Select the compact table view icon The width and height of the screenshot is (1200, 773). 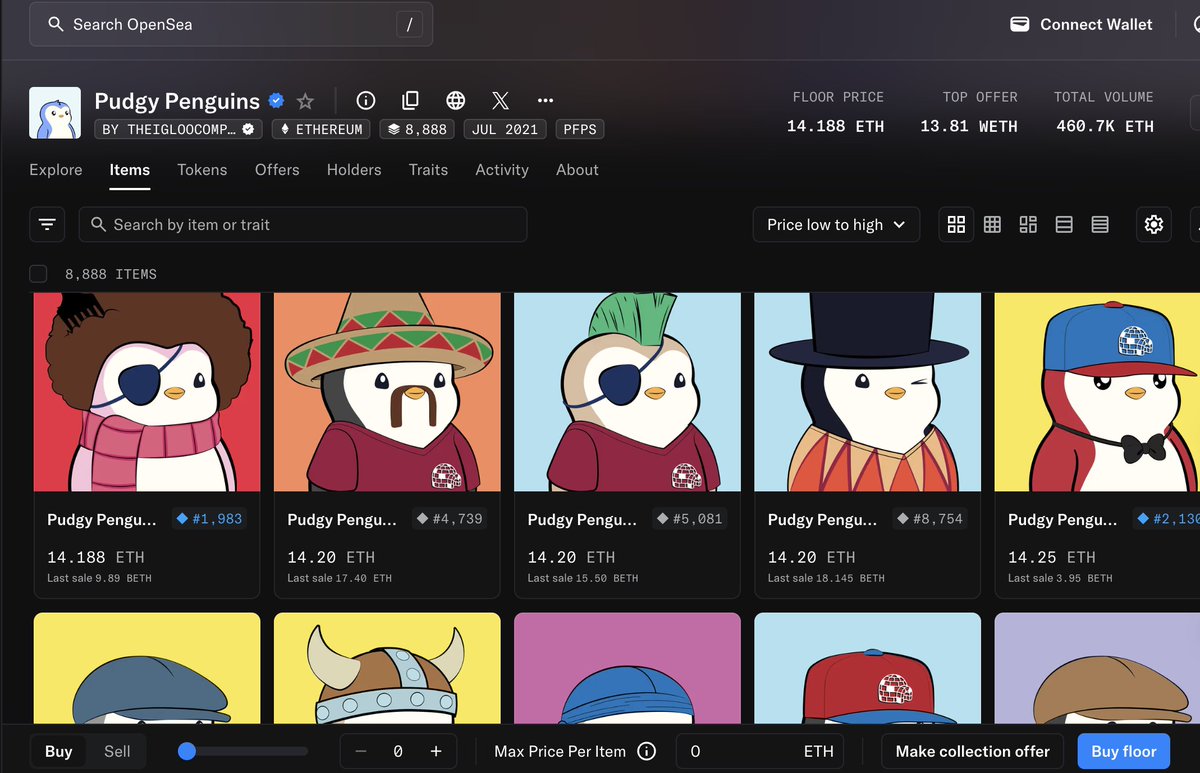tap(1100, 224)
